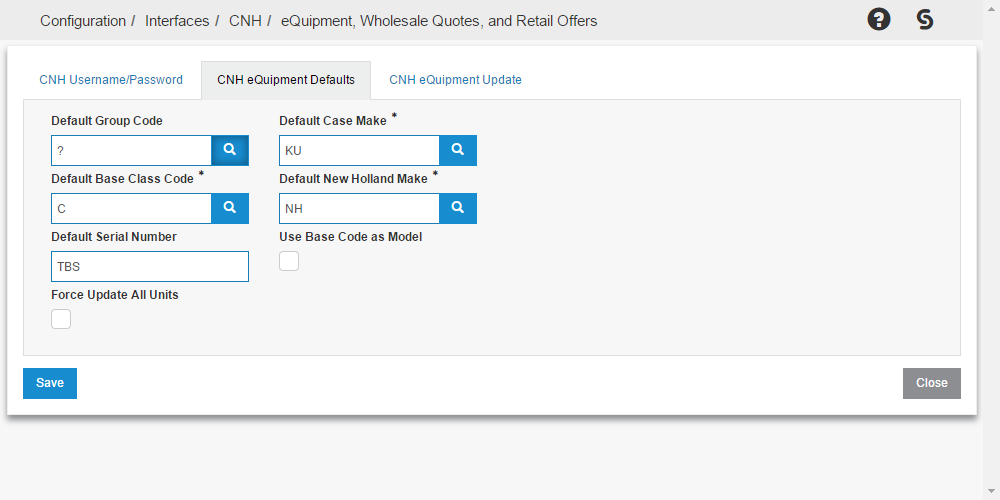Open the CNH eQuipment Update tab

point(455,80)
